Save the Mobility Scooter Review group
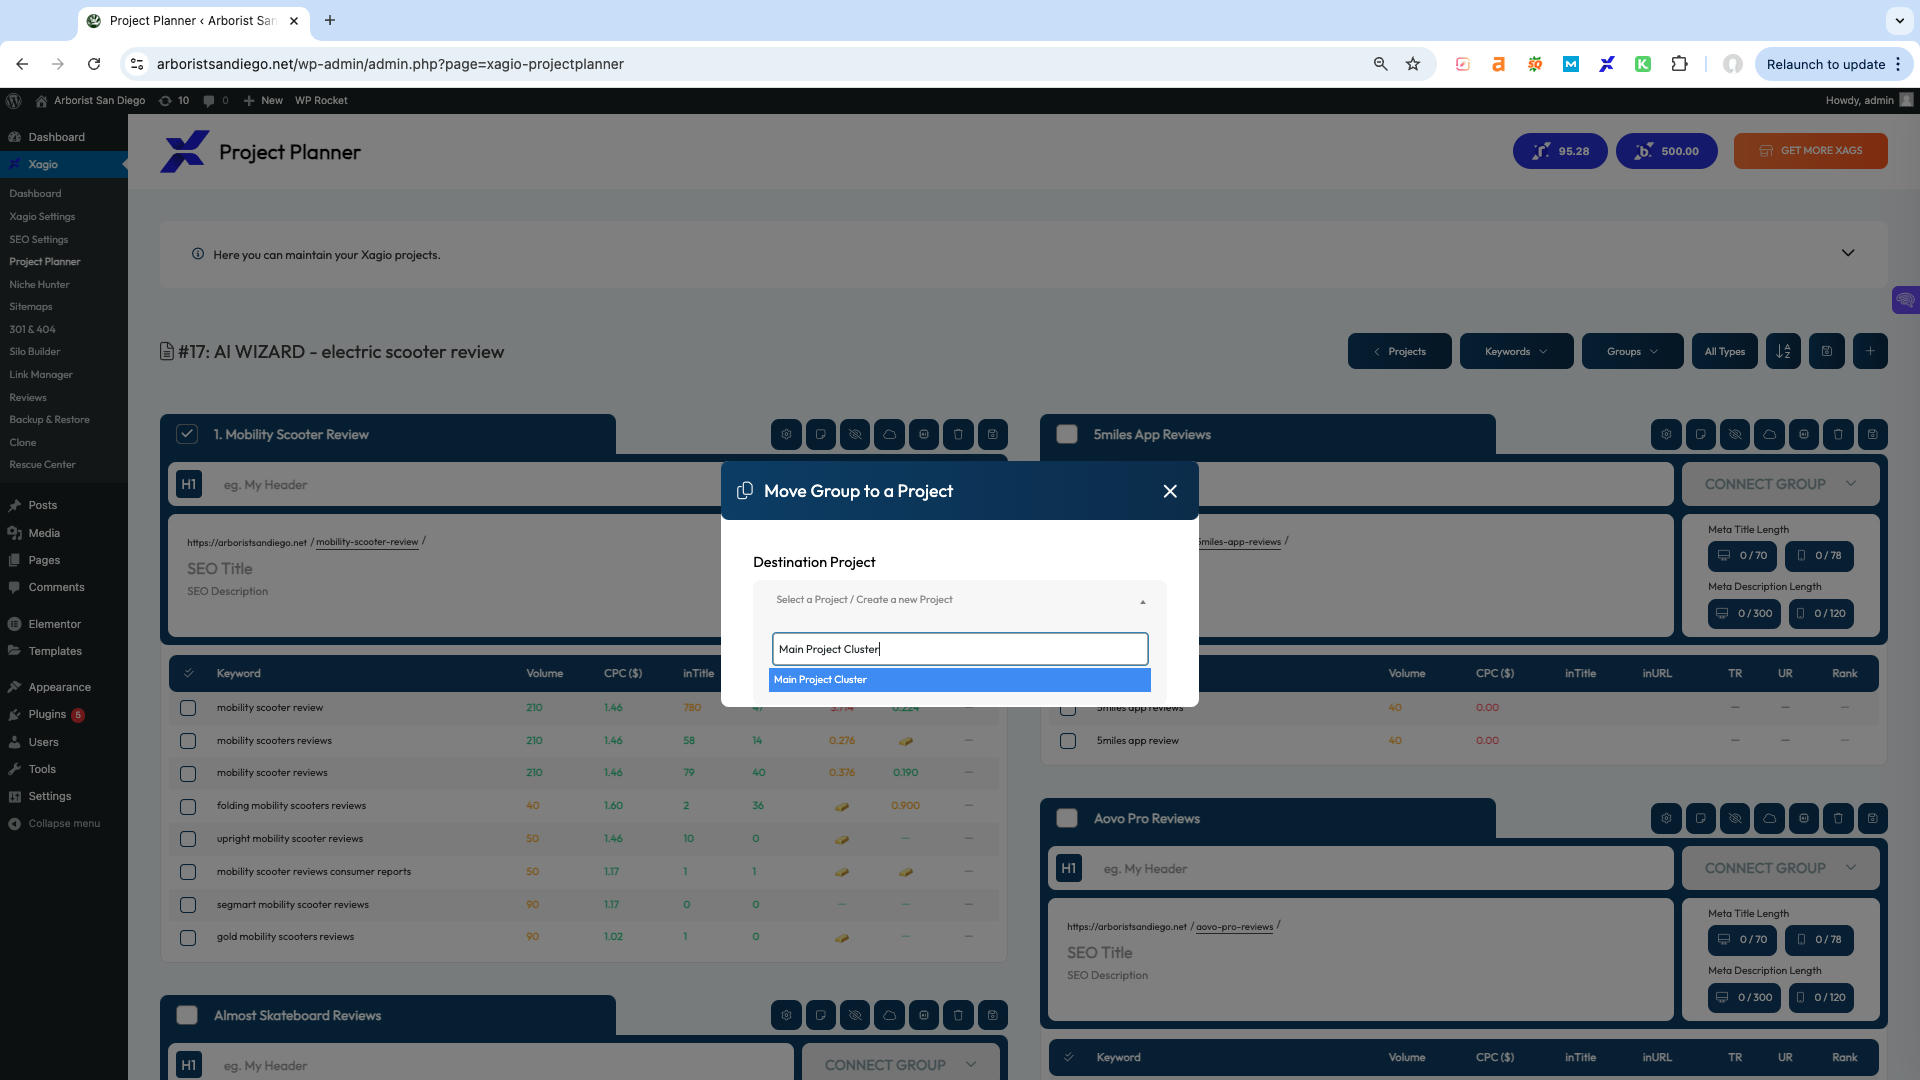This screenshot has height=1080, width=1920. pos(993,435)
